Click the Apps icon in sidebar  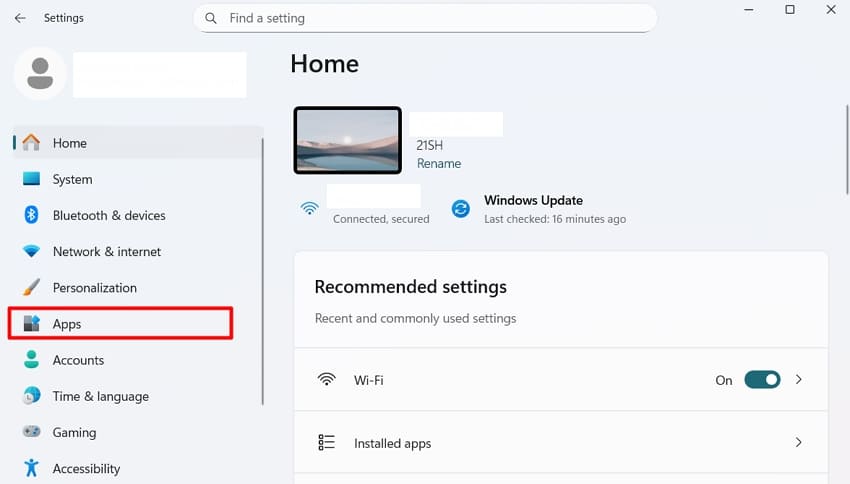31,324
